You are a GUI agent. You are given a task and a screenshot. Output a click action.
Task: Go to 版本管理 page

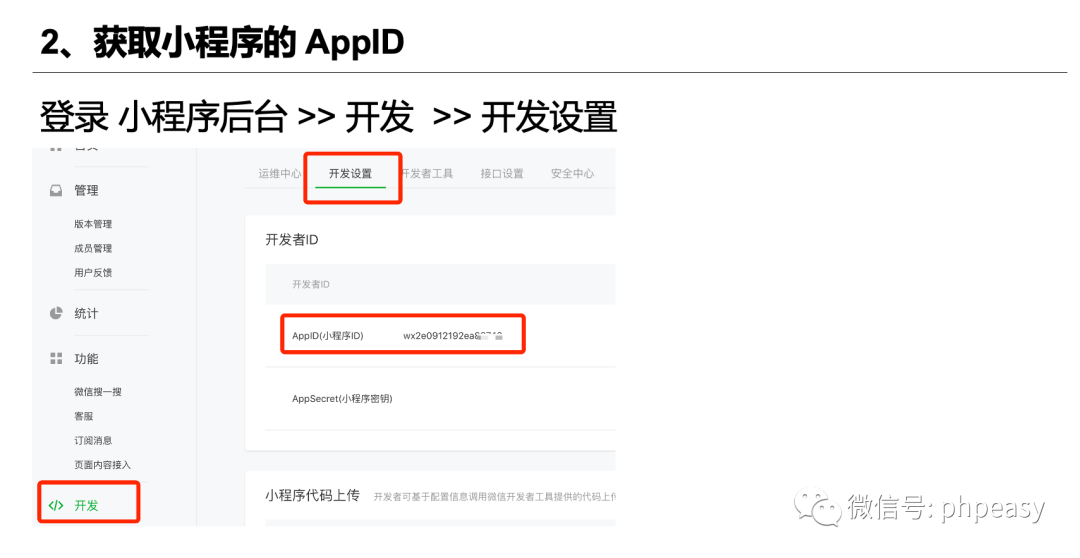point(93,224)
